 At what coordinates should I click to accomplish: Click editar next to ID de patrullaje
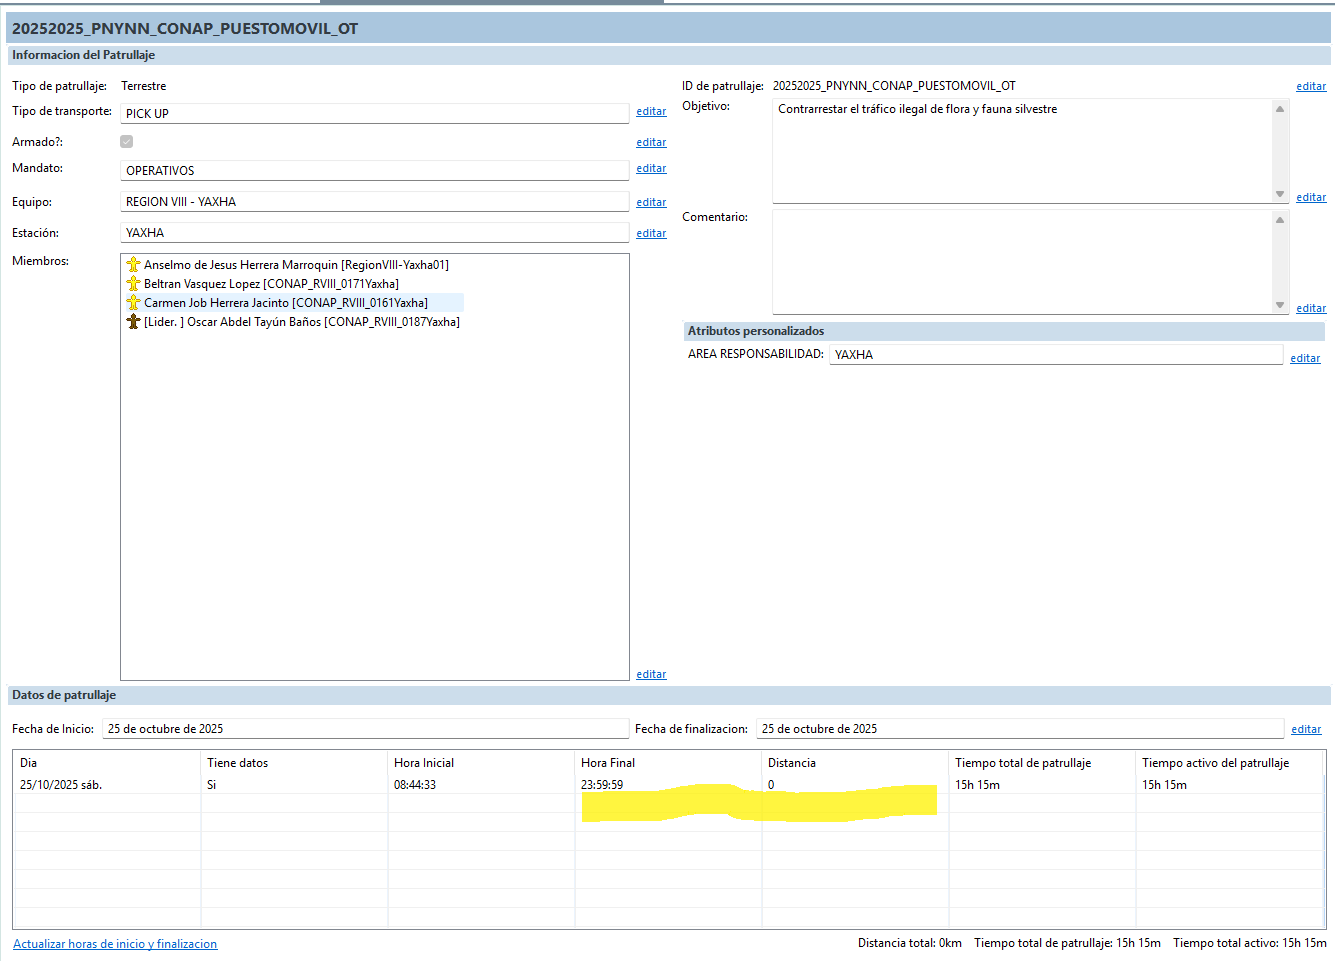(1310, 87)
